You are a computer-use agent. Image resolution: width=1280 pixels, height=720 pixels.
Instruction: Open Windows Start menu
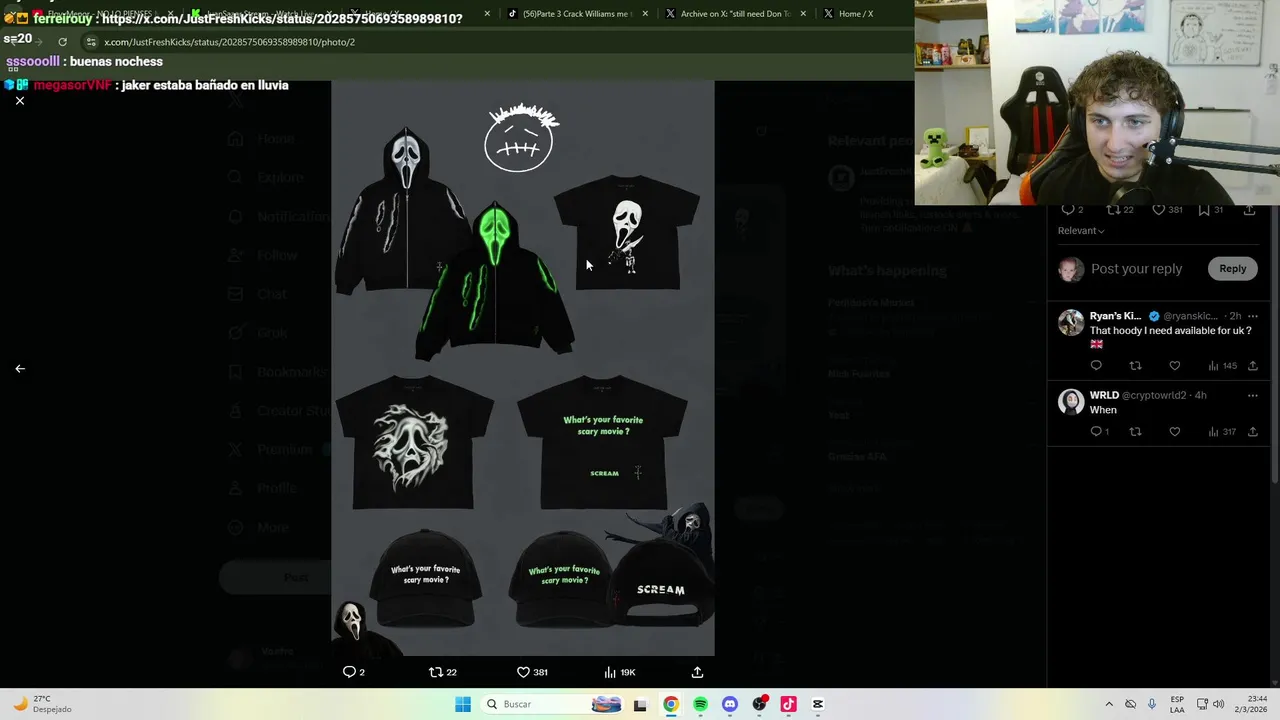point(463,704)
